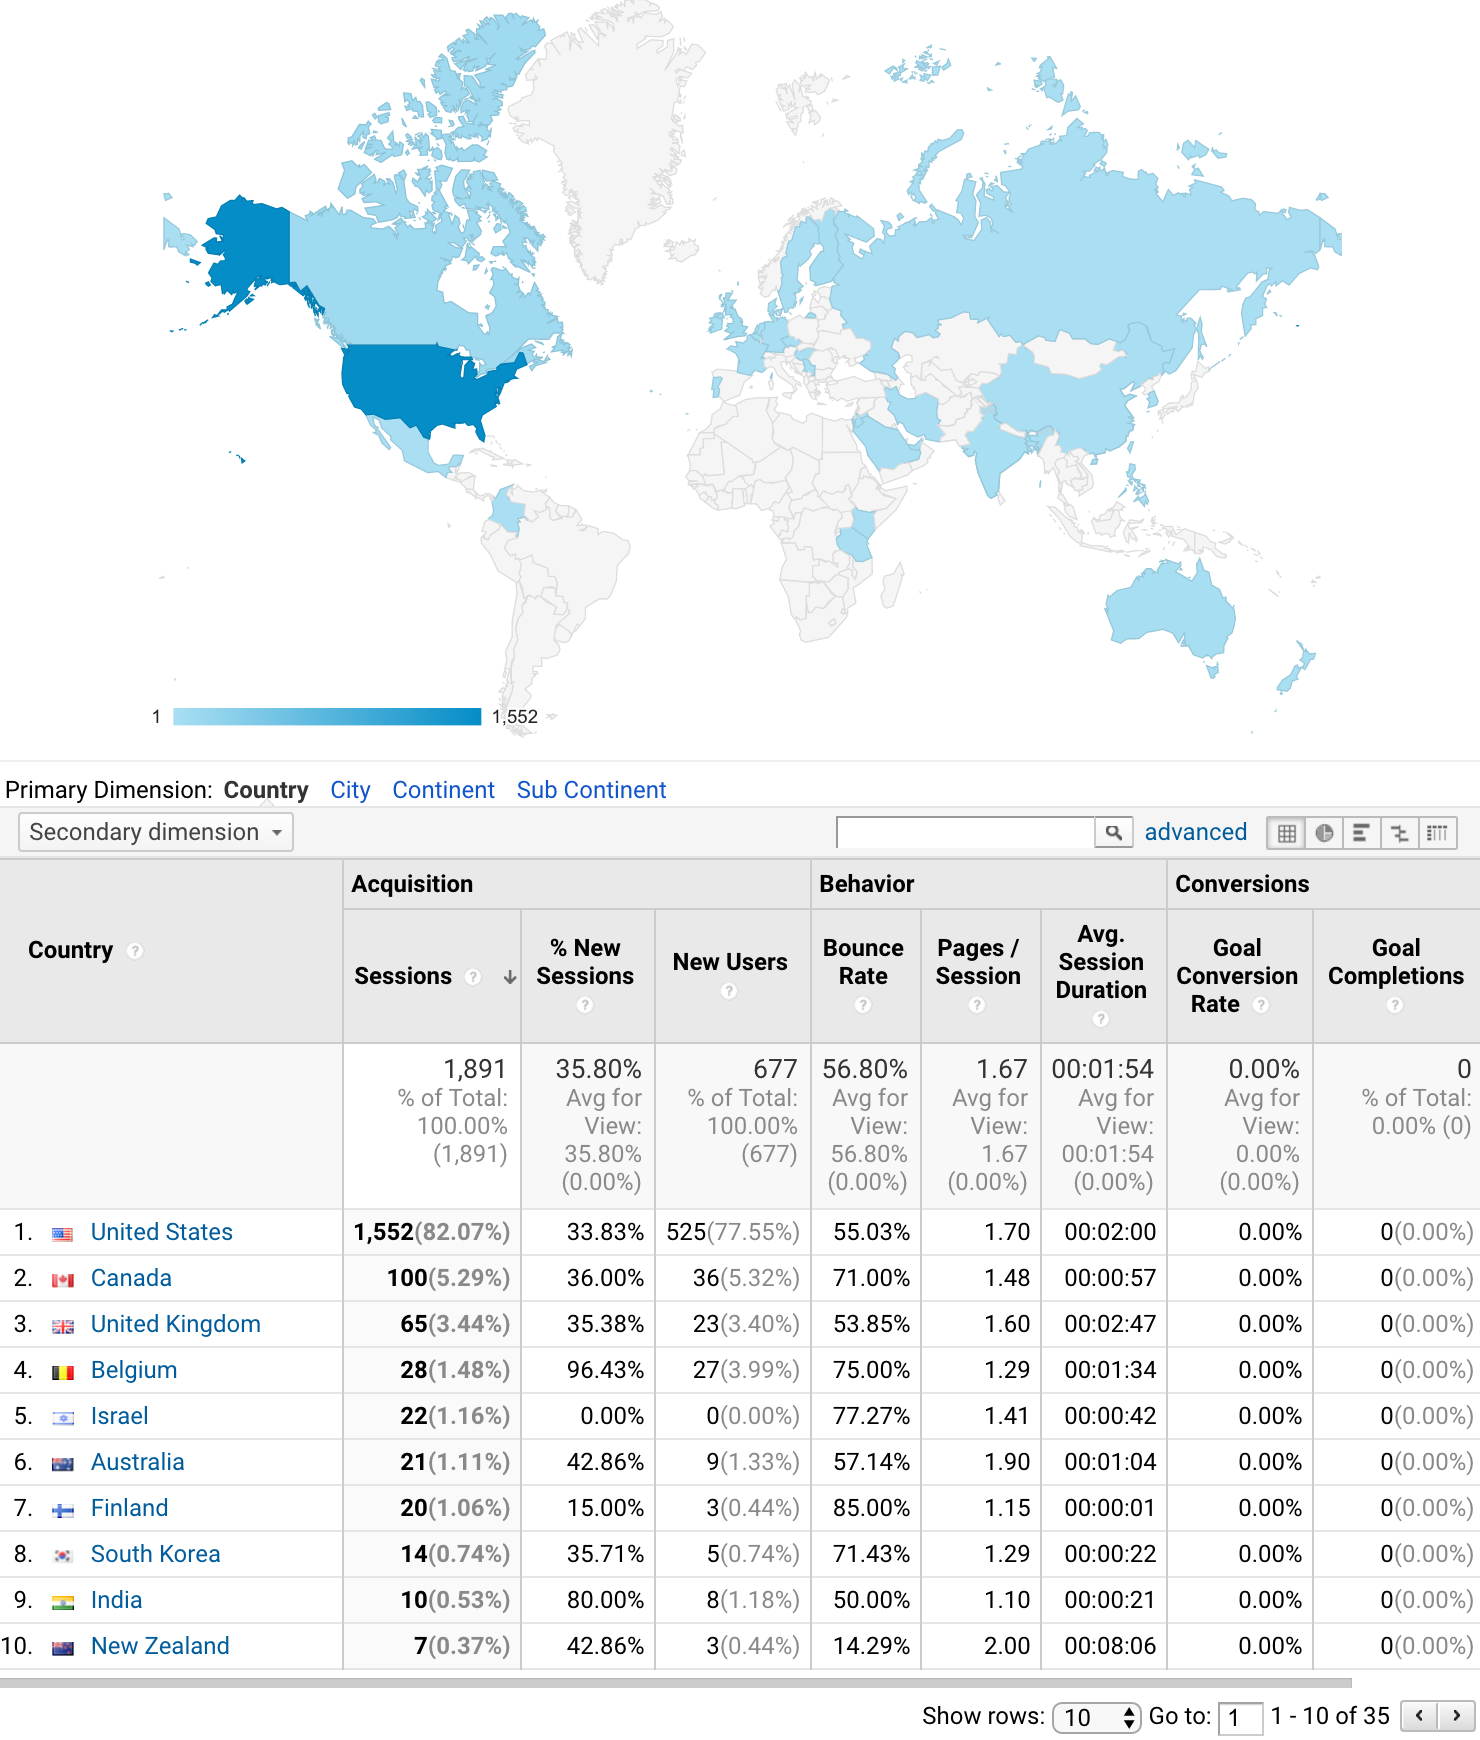Open Goal Completions help icon
1480x1740 pixels.
coord(1395,1005)
